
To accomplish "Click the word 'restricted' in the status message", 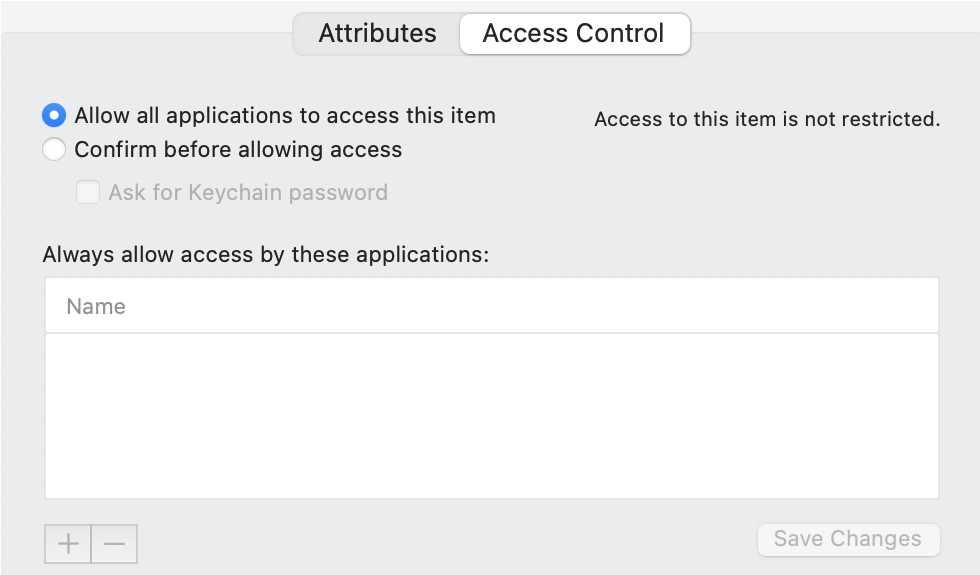I will (x=891, y=120).
